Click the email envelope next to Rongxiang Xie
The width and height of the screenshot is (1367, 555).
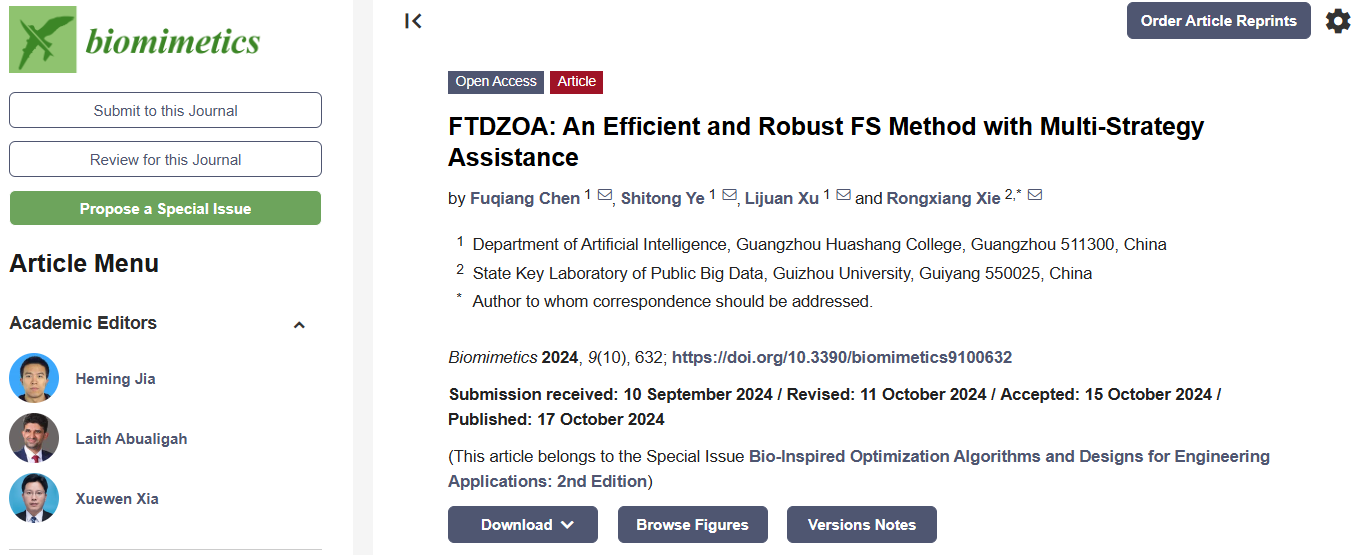point(1035,196)
